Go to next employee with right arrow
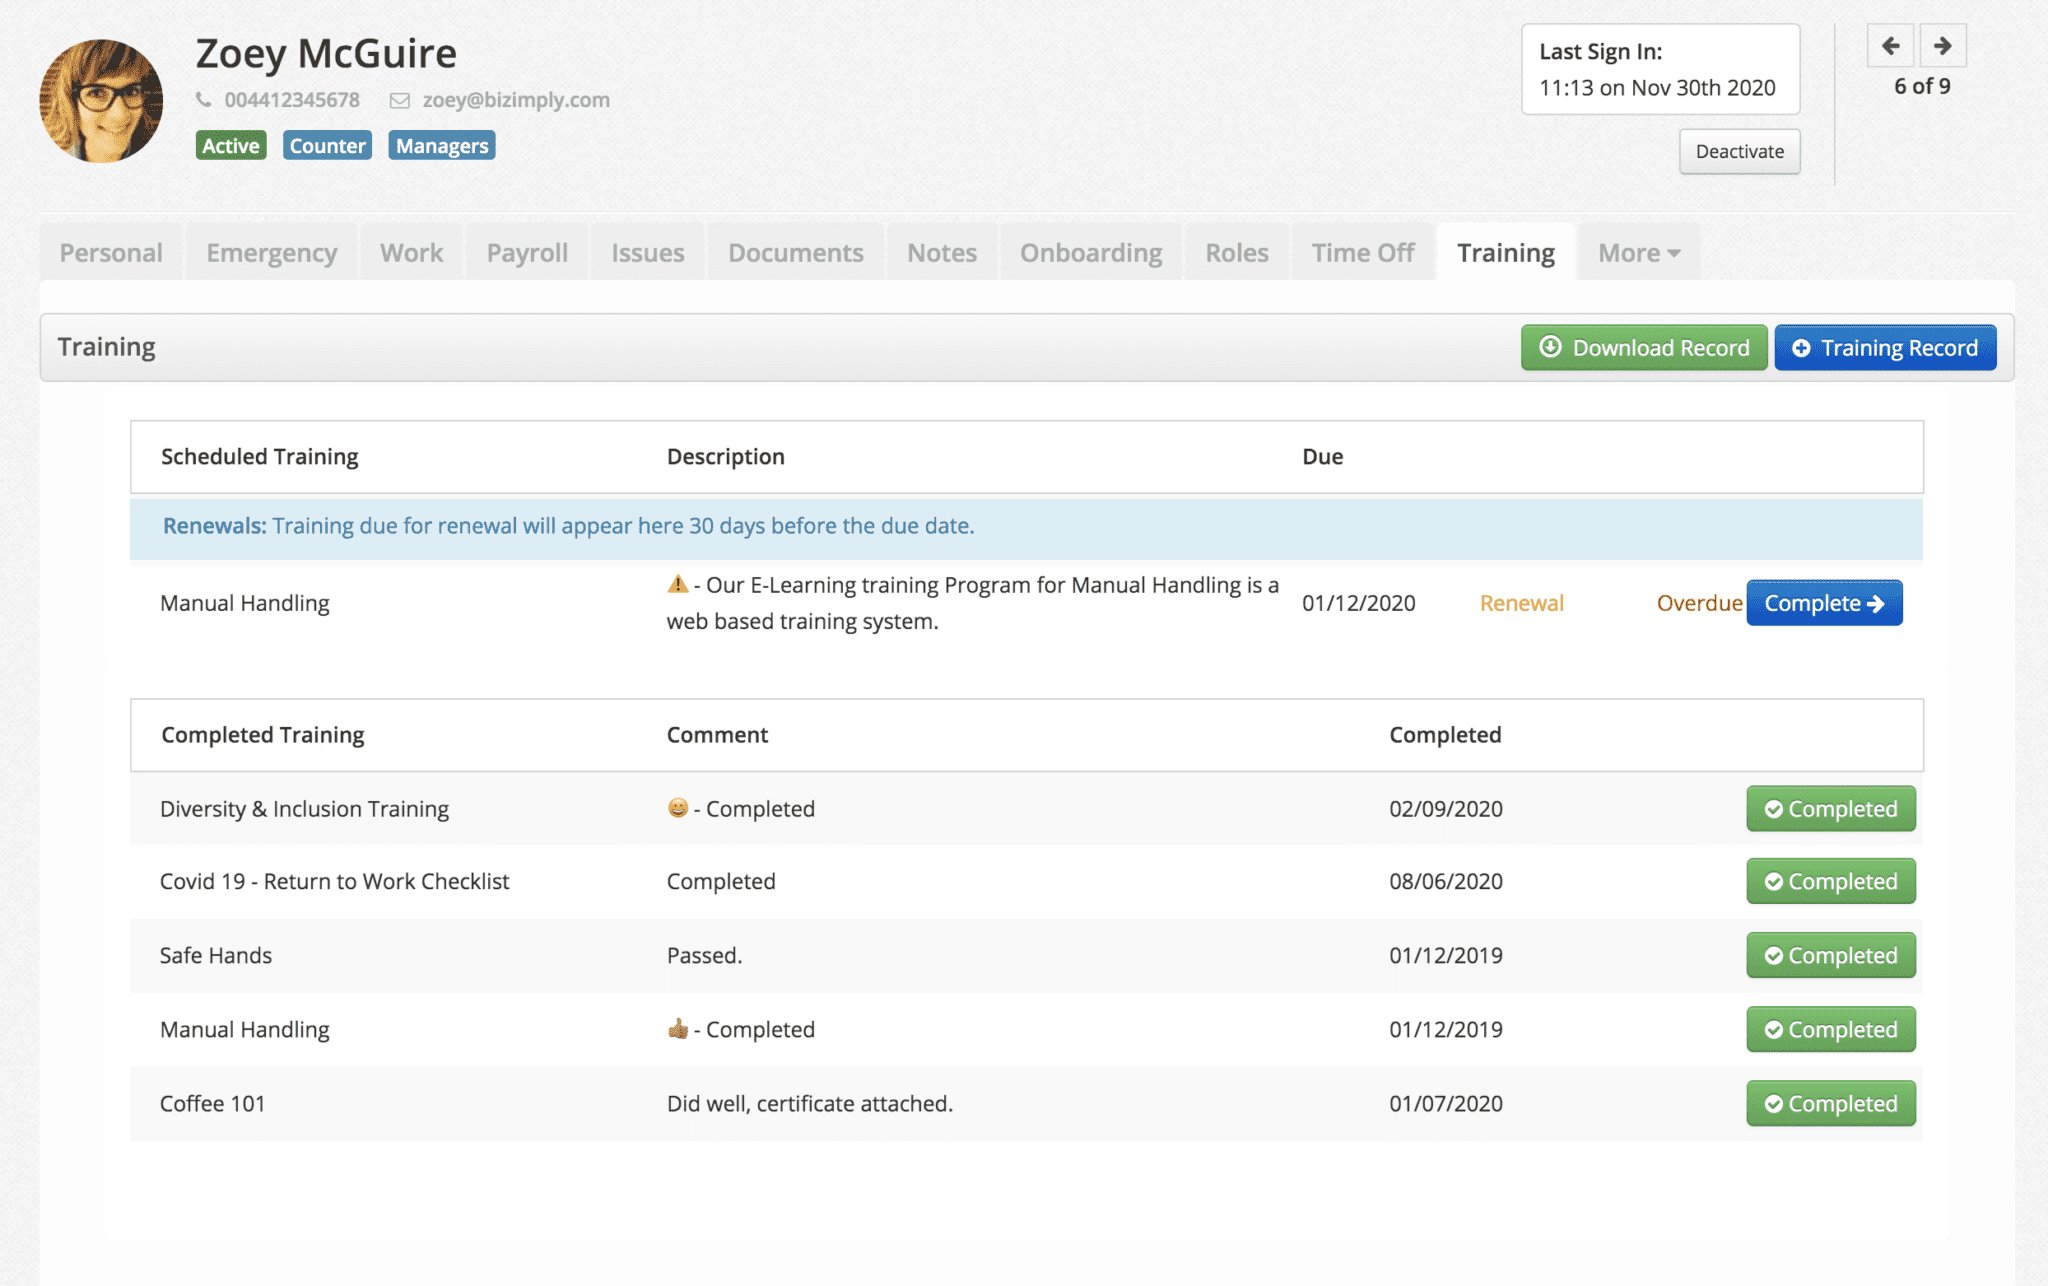The image size is (2048, 1286). click(x=1942, y=46)
